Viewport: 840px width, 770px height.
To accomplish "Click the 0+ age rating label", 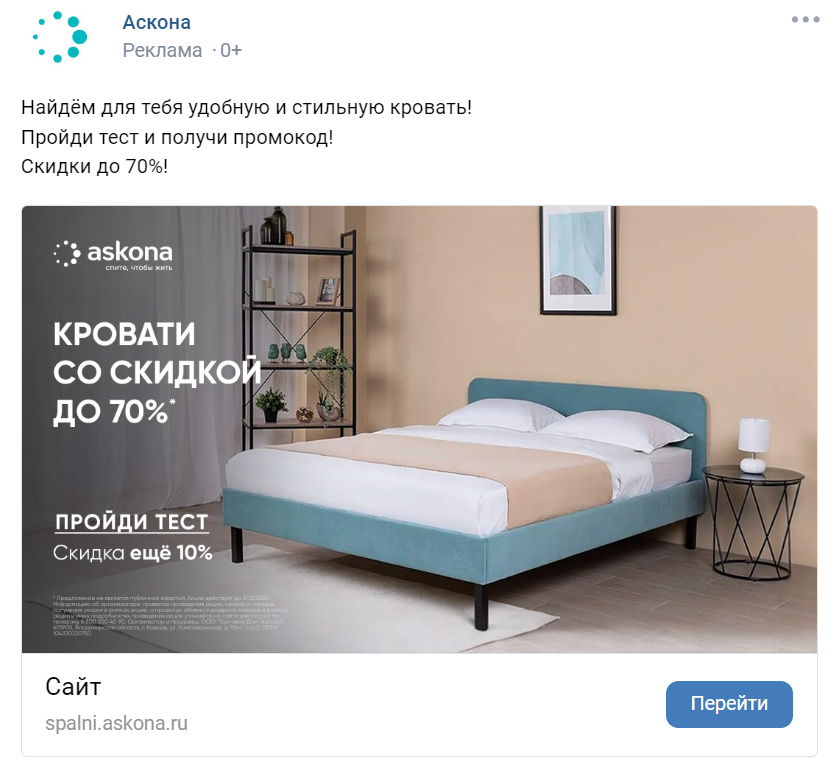I will point(231,50).
